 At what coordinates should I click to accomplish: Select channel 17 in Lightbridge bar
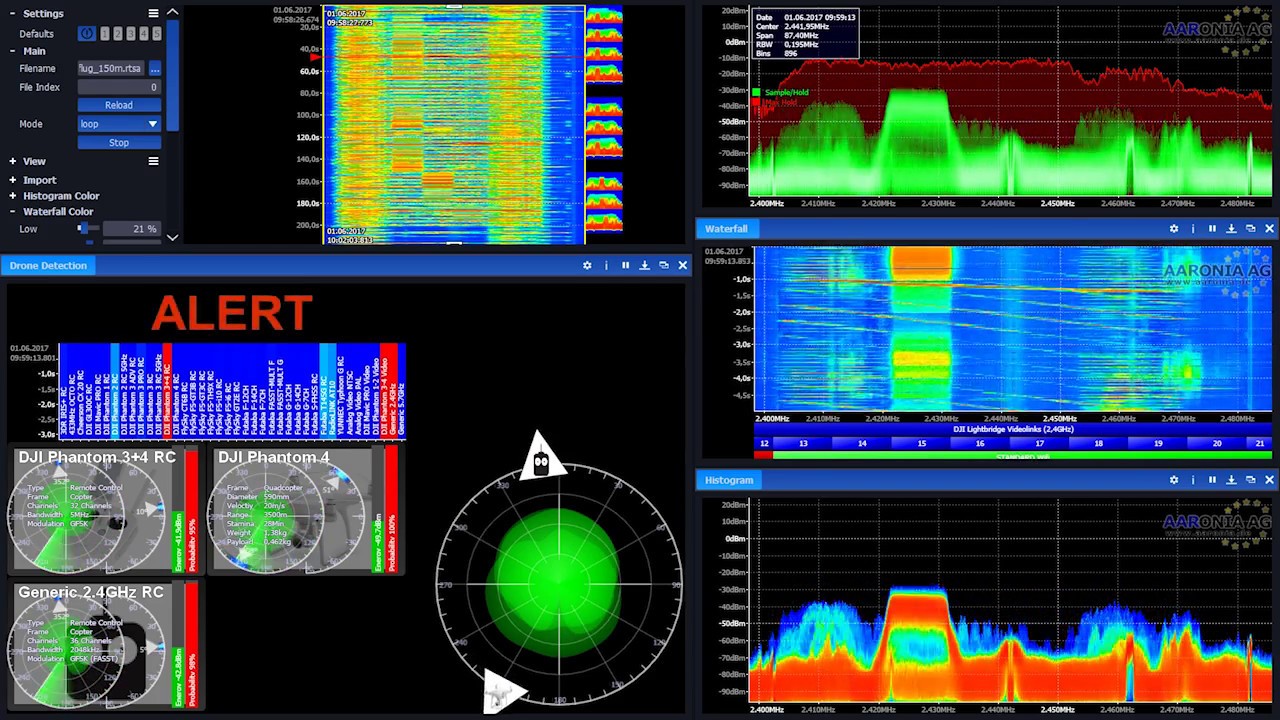tap(1039, 443)
